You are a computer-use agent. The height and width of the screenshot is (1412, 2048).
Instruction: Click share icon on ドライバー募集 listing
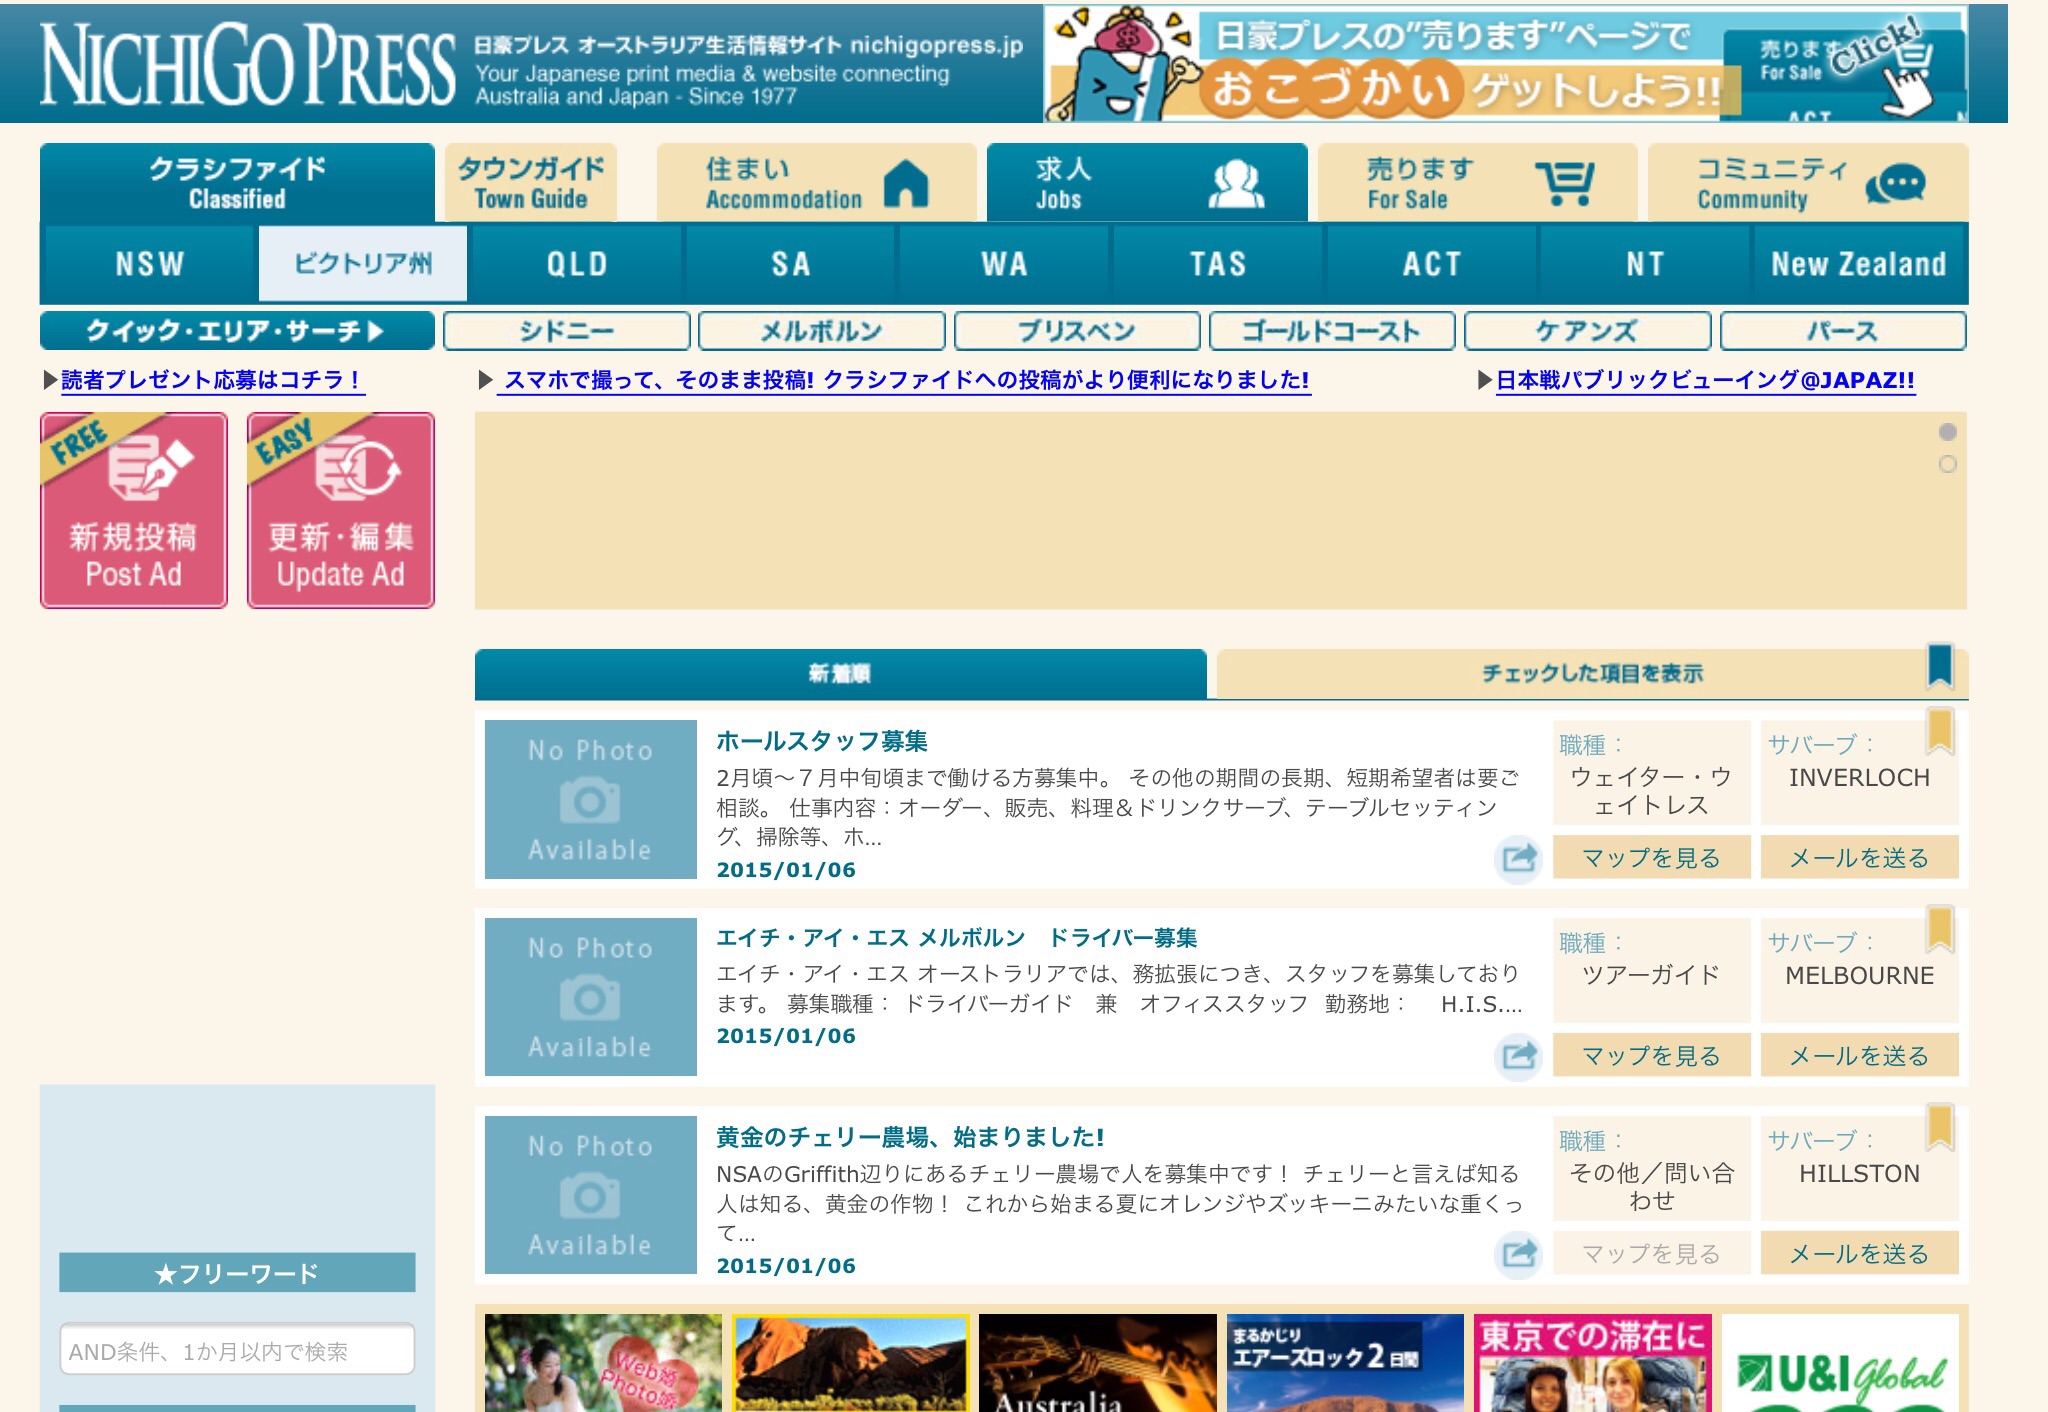(x=1519, y=1055)
